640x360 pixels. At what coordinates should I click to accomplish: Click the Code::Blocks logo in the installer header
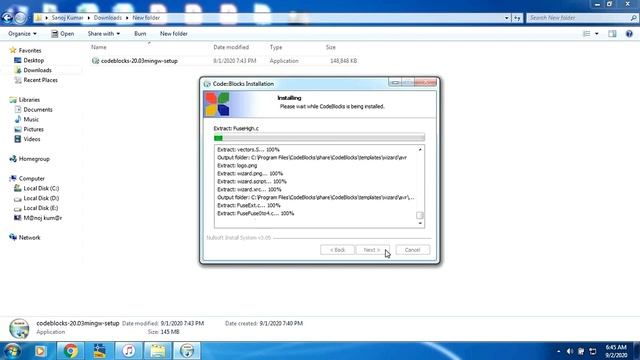coord(217,104)
